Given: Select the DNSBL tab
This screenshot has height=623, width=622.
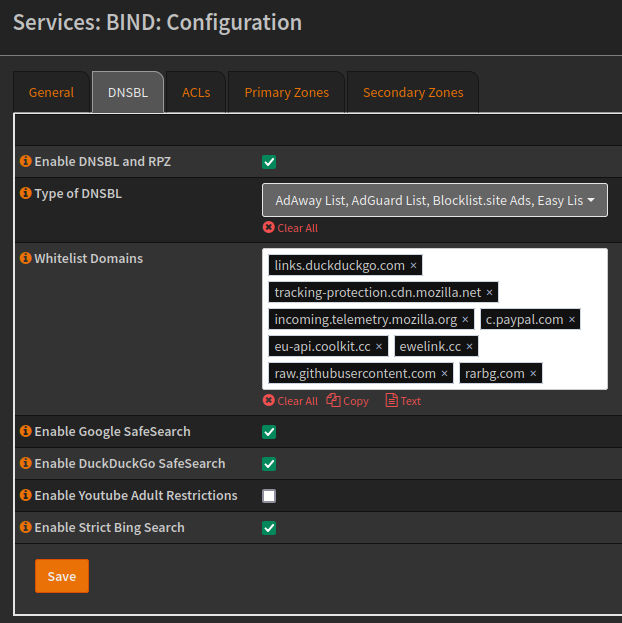Looking at the screenshot, I should coord(128,92).
